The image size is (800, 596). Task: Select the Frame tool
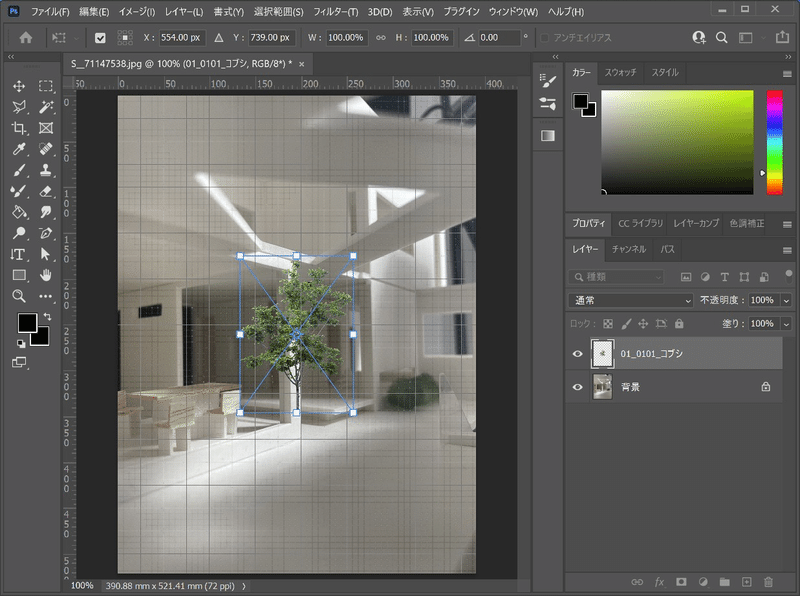pos(46,128)
